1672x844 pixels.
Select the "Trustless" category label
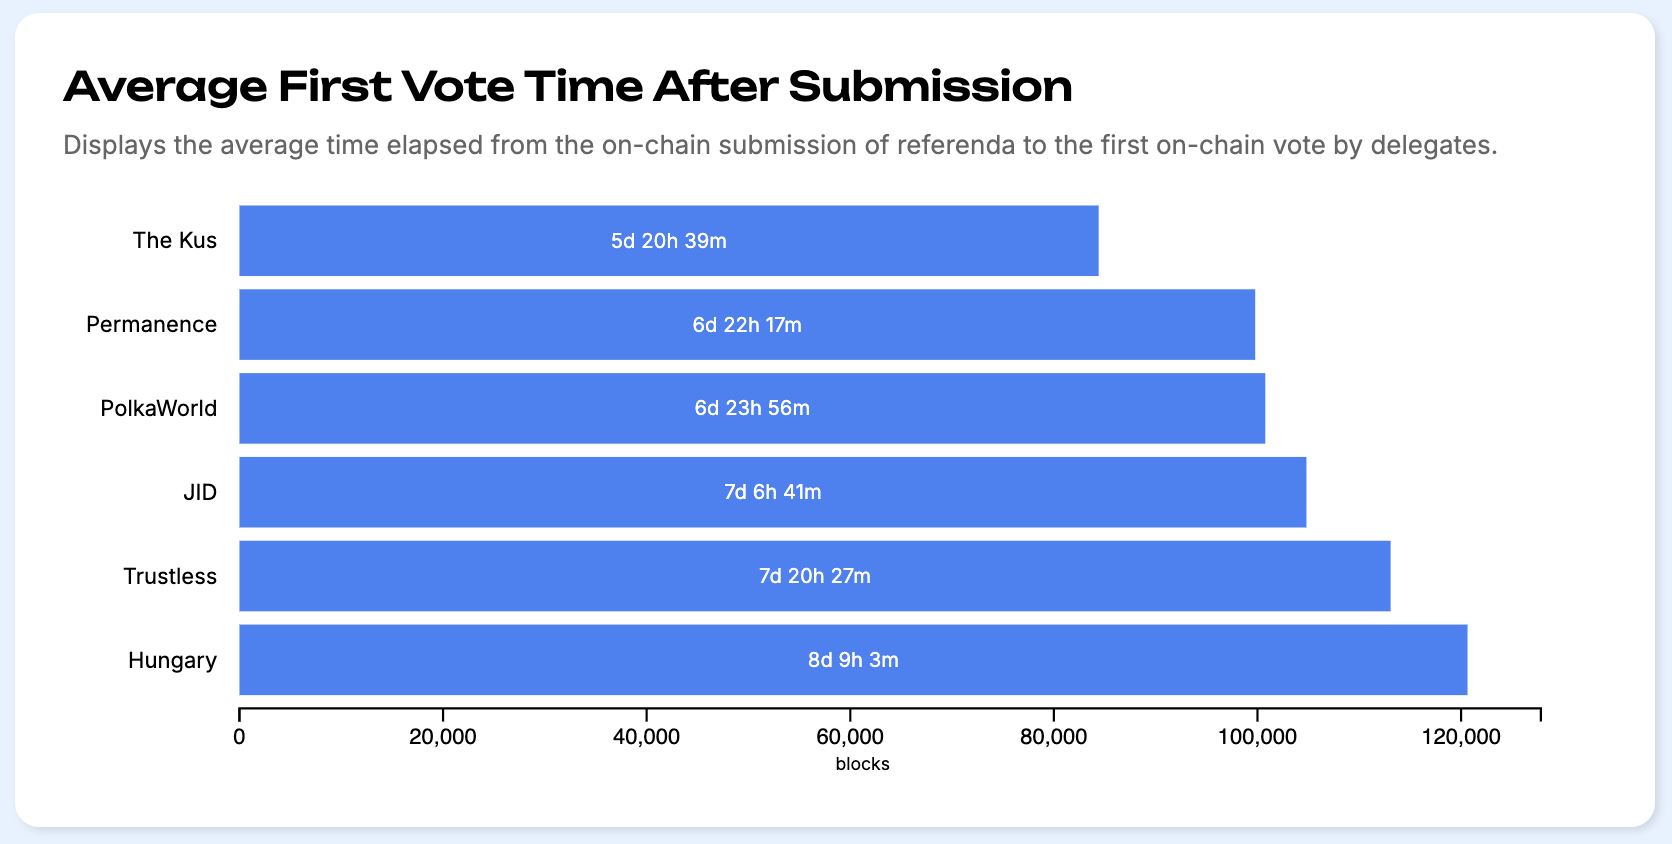coord(170,577)
